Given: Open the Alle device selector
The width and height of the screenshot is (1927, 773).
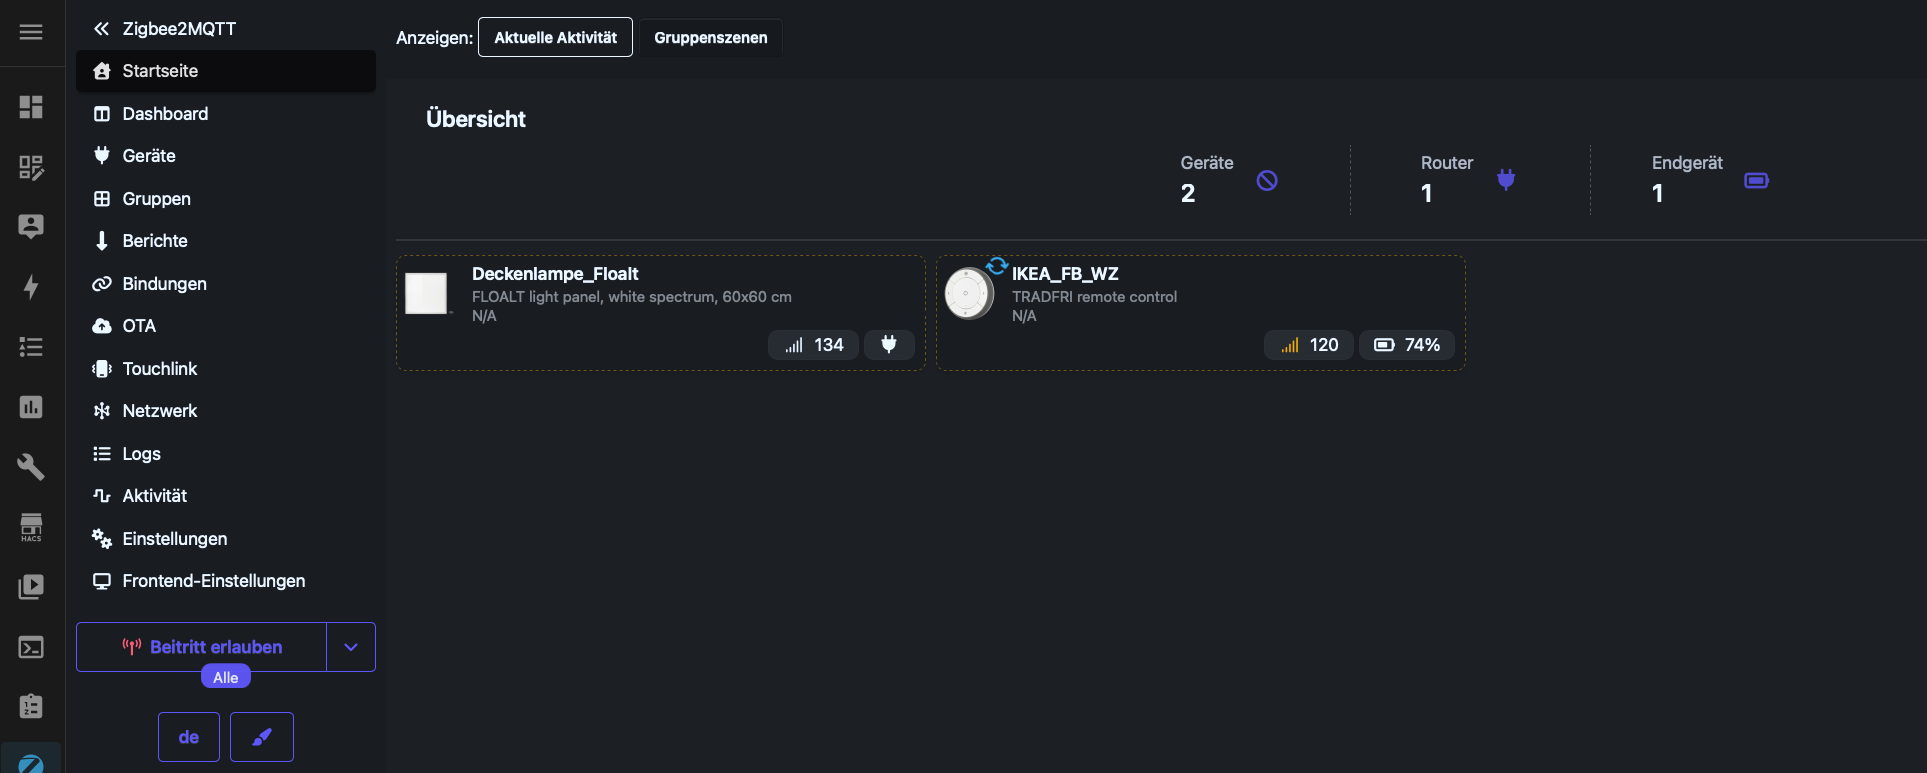Looking at the screenshot, I should 225,676.
